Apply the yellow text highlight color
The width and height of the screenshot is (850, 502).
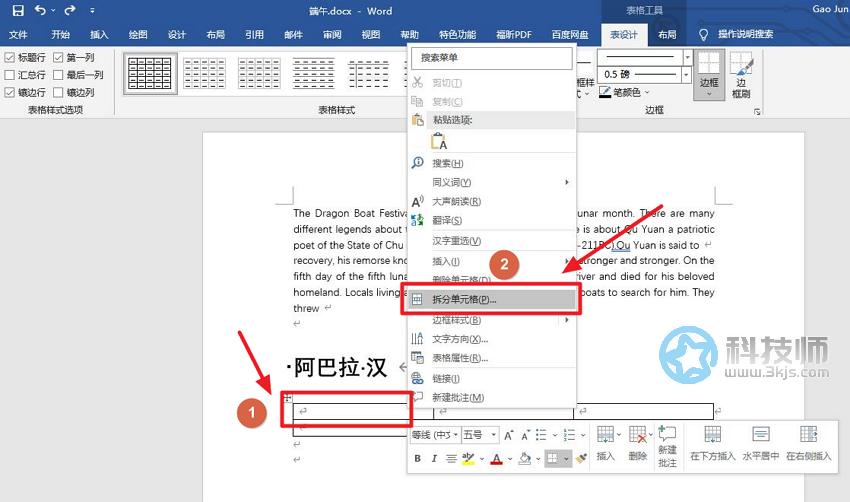pyautogui.click(x=468, y=459)
